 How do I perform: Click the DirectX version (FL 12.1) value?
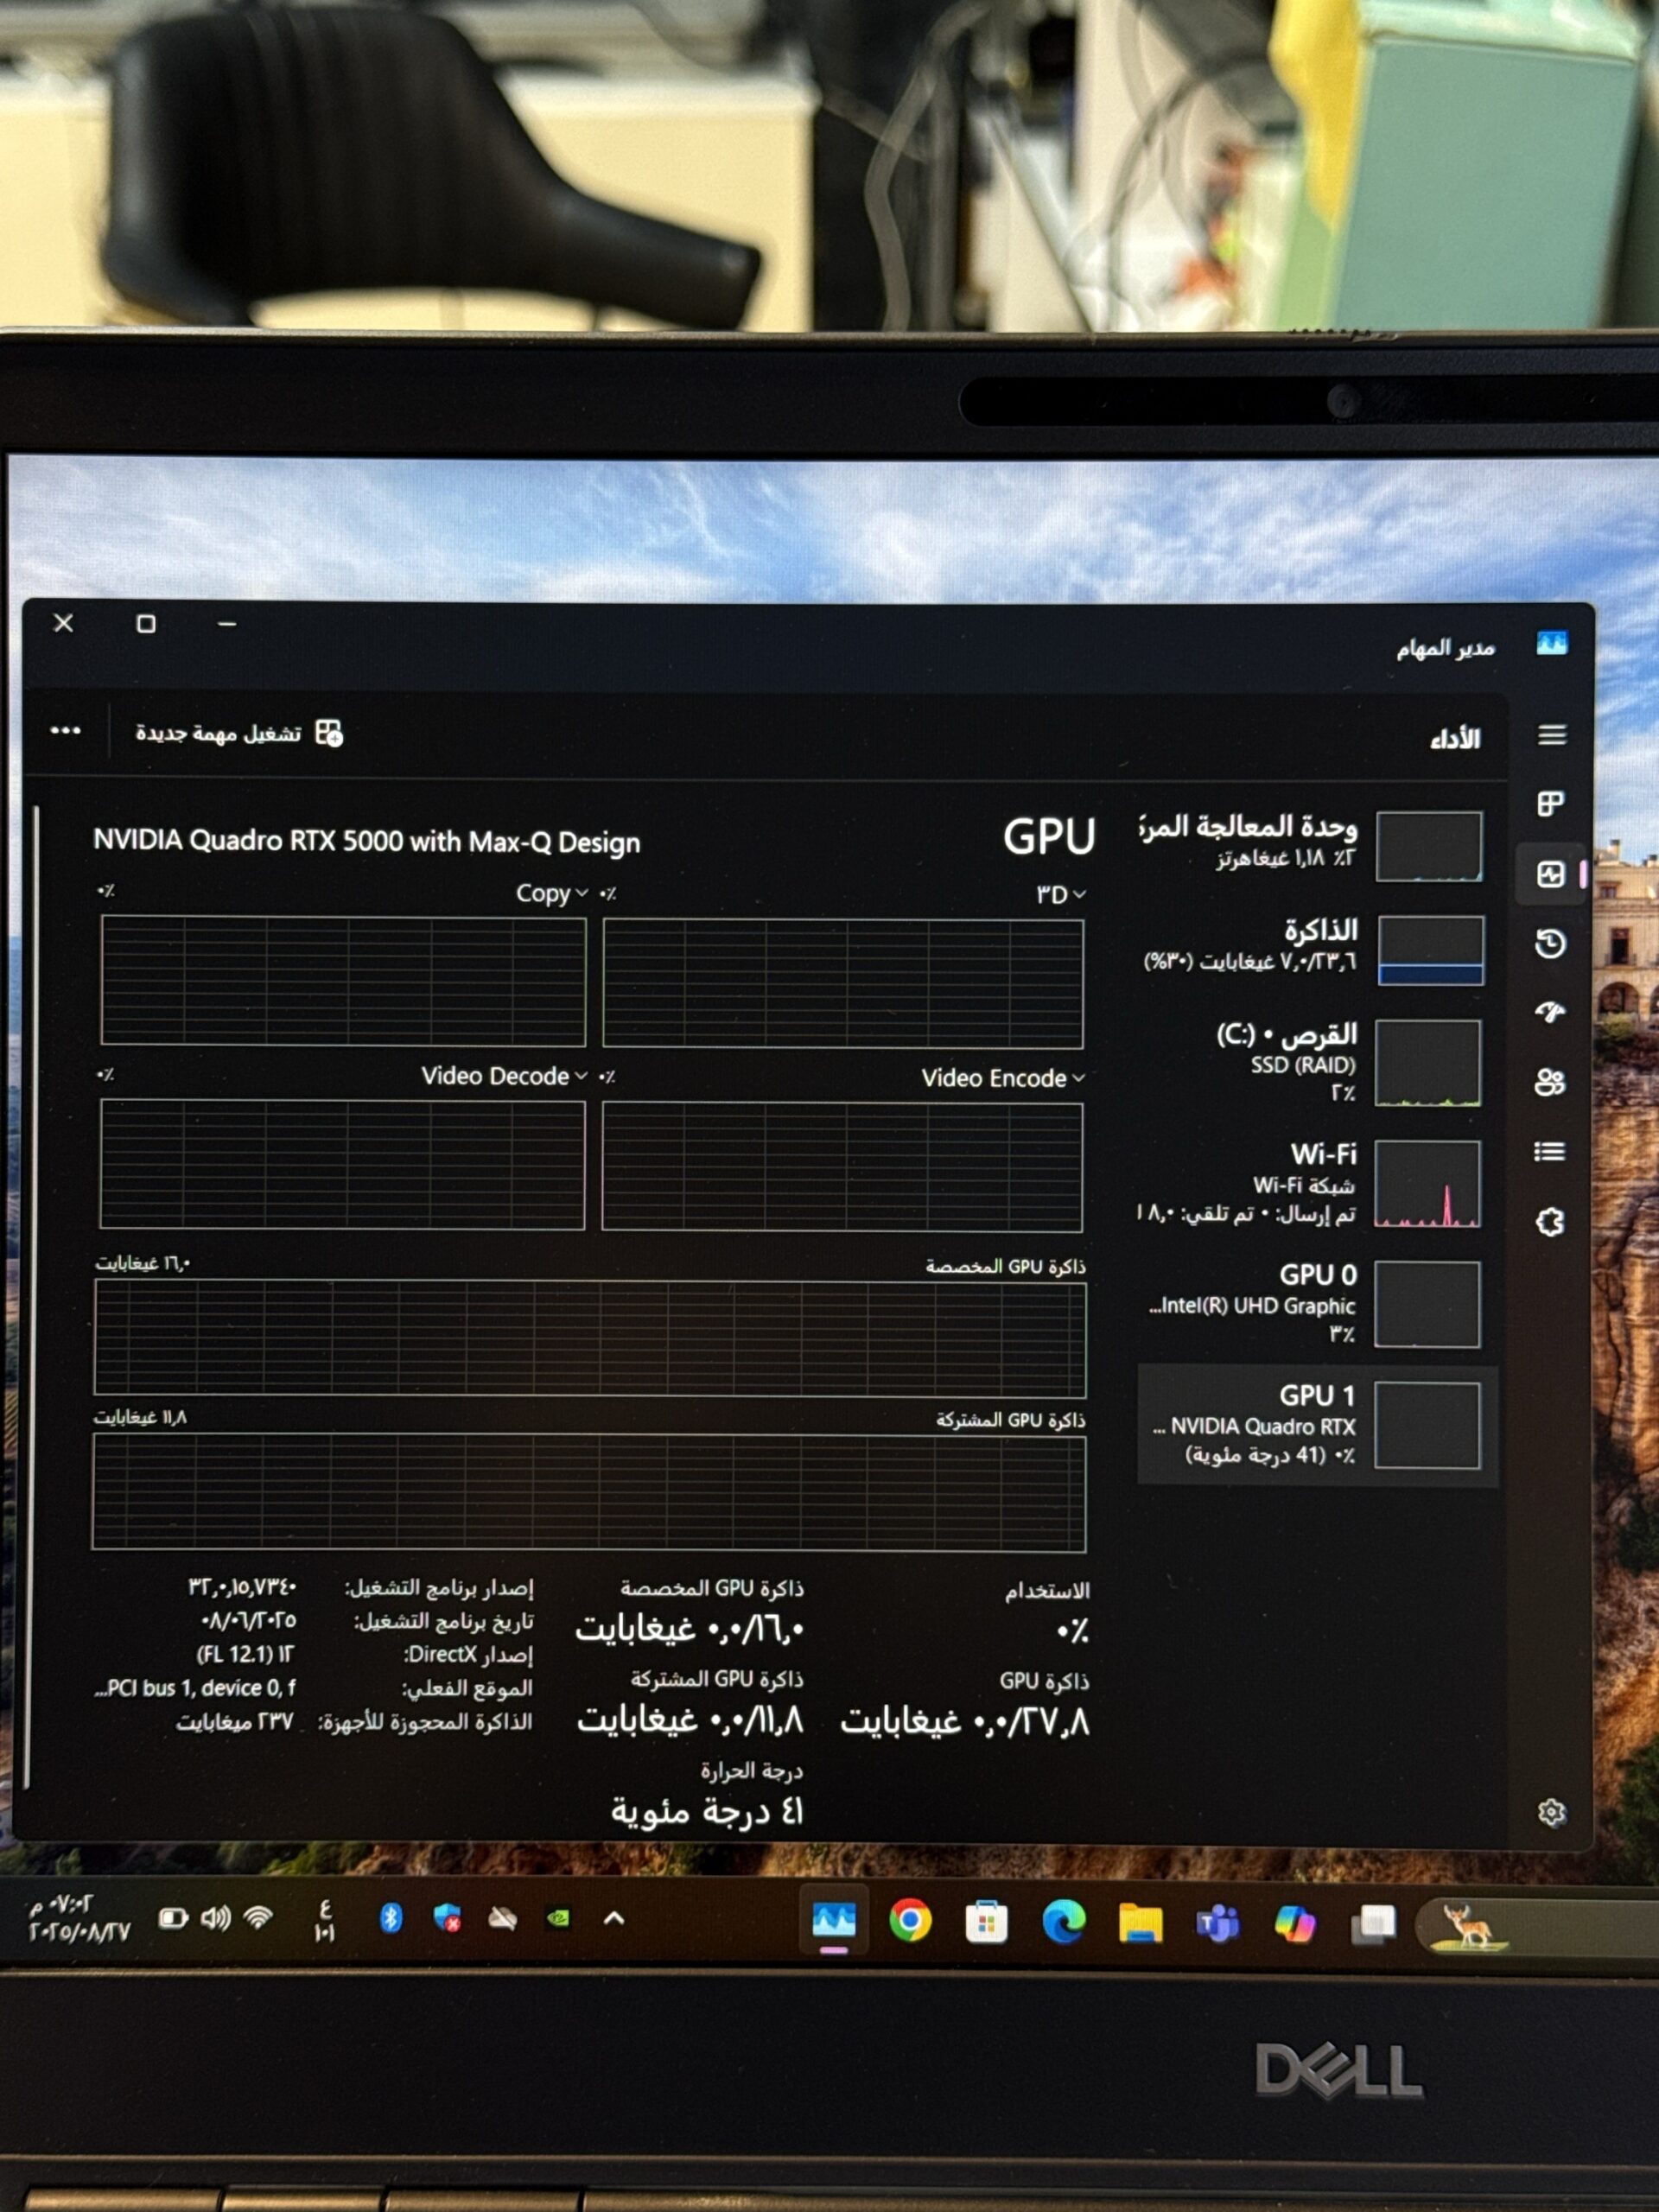click(245, 1654)
